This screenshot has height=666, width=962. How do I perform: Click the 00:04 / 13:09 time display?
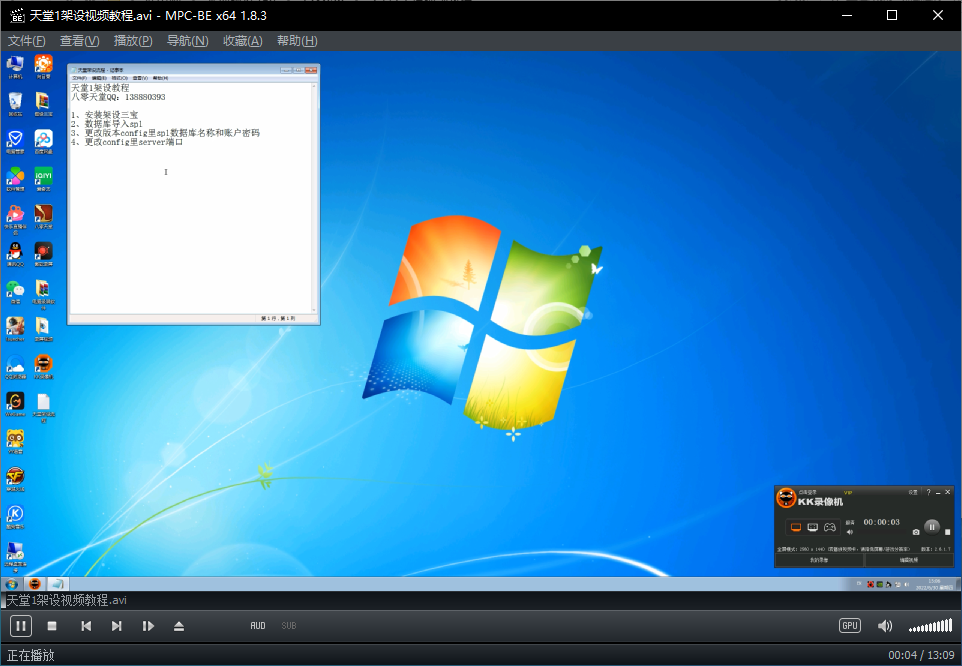click(x=921, y=655)
